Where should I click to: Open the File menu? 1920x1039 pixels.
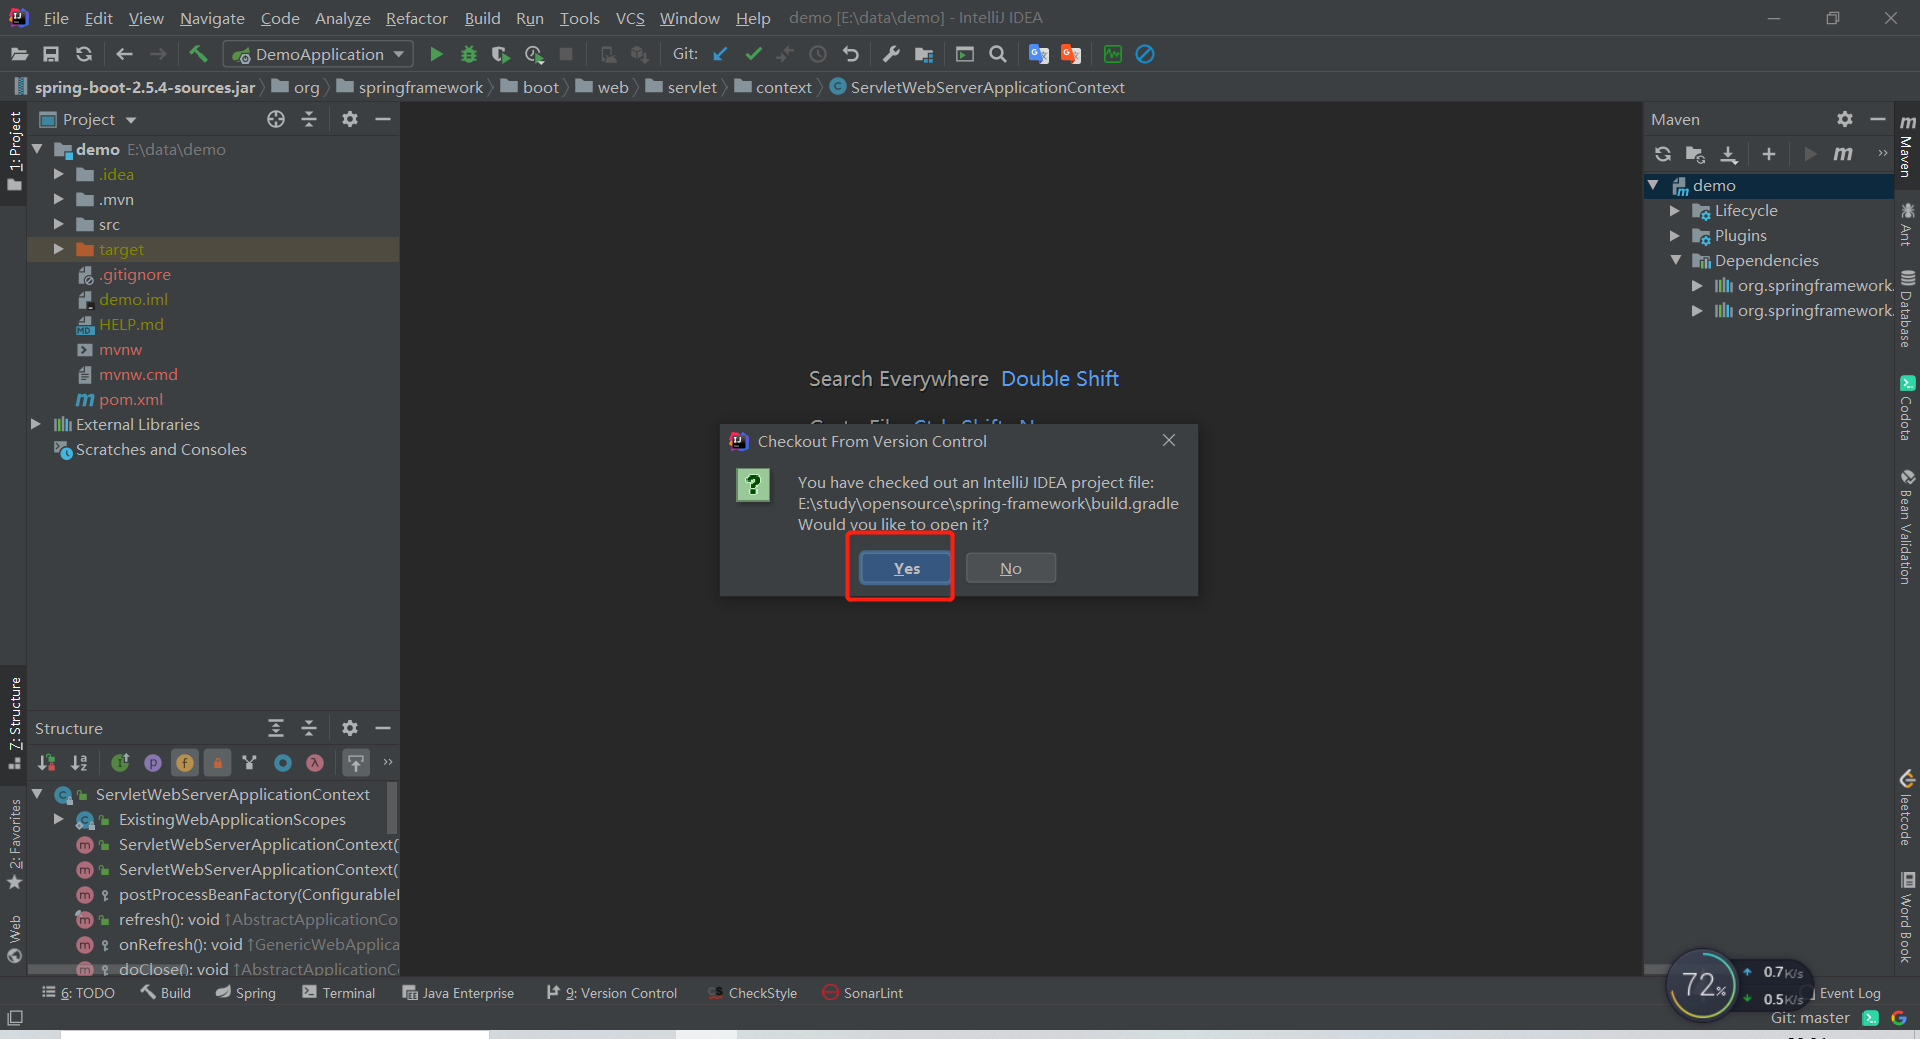(56, 18)
